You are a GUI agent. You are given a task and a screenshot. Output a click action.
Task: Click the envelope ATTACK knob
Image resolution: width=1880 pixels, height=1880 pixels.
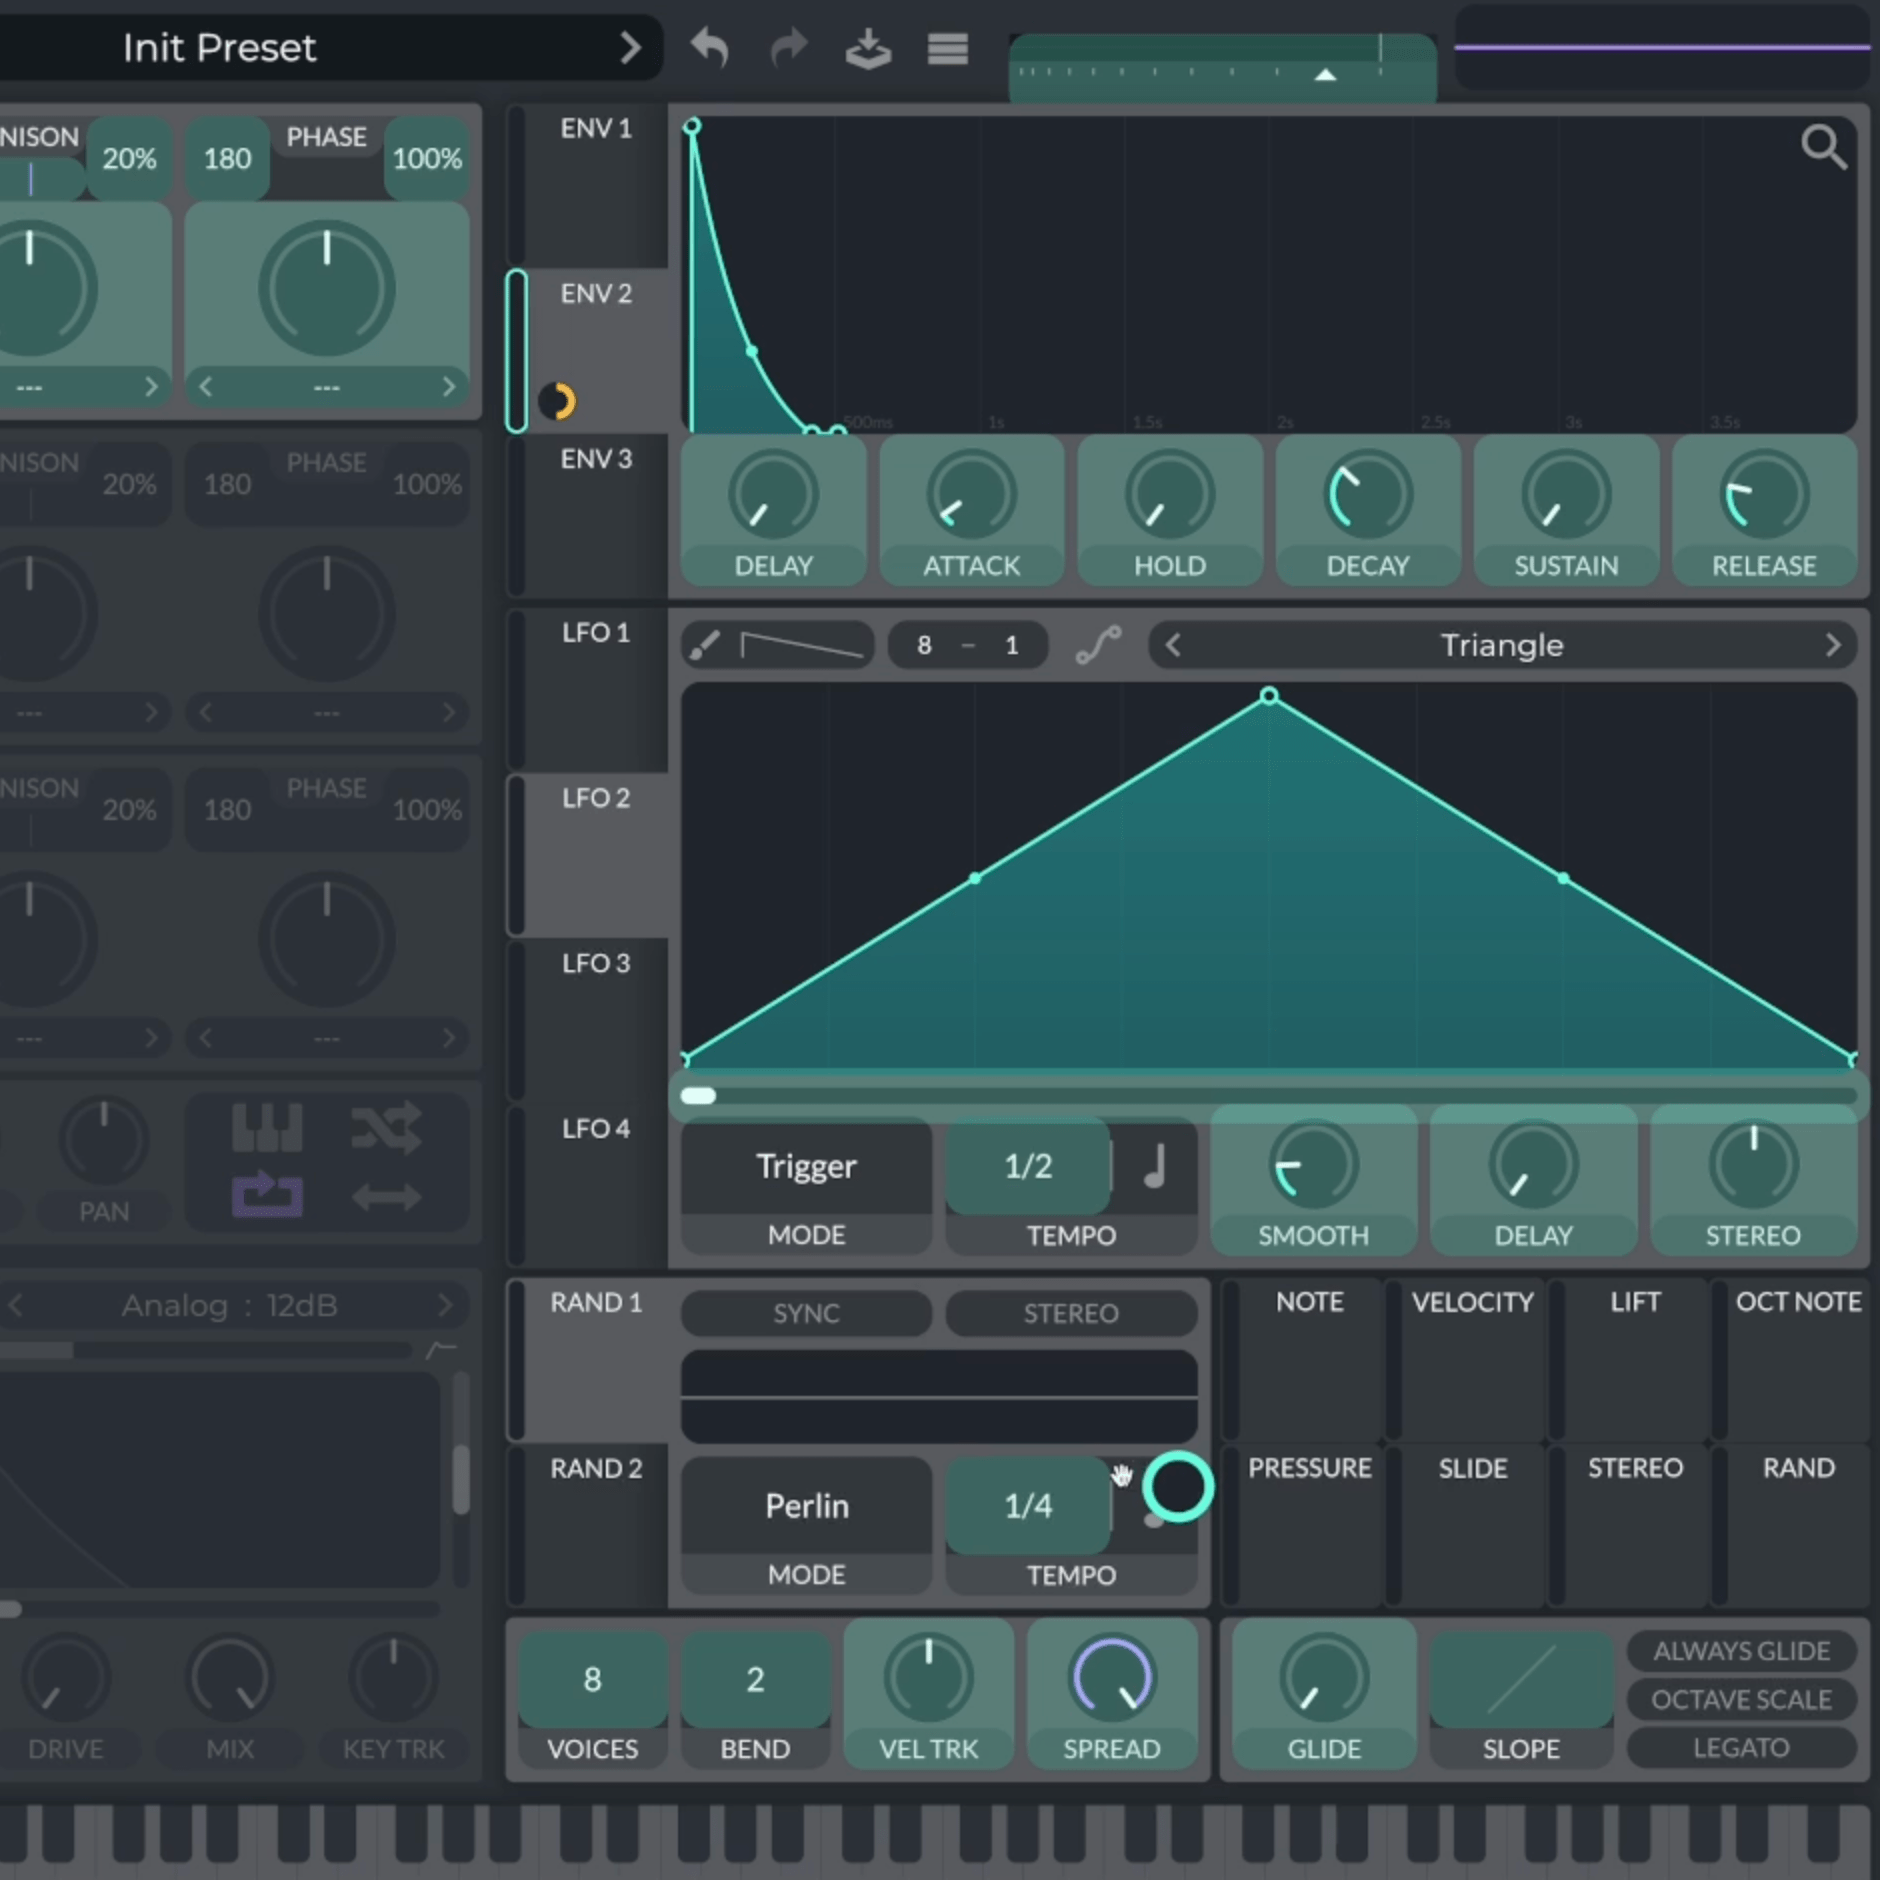coord(971,494)
